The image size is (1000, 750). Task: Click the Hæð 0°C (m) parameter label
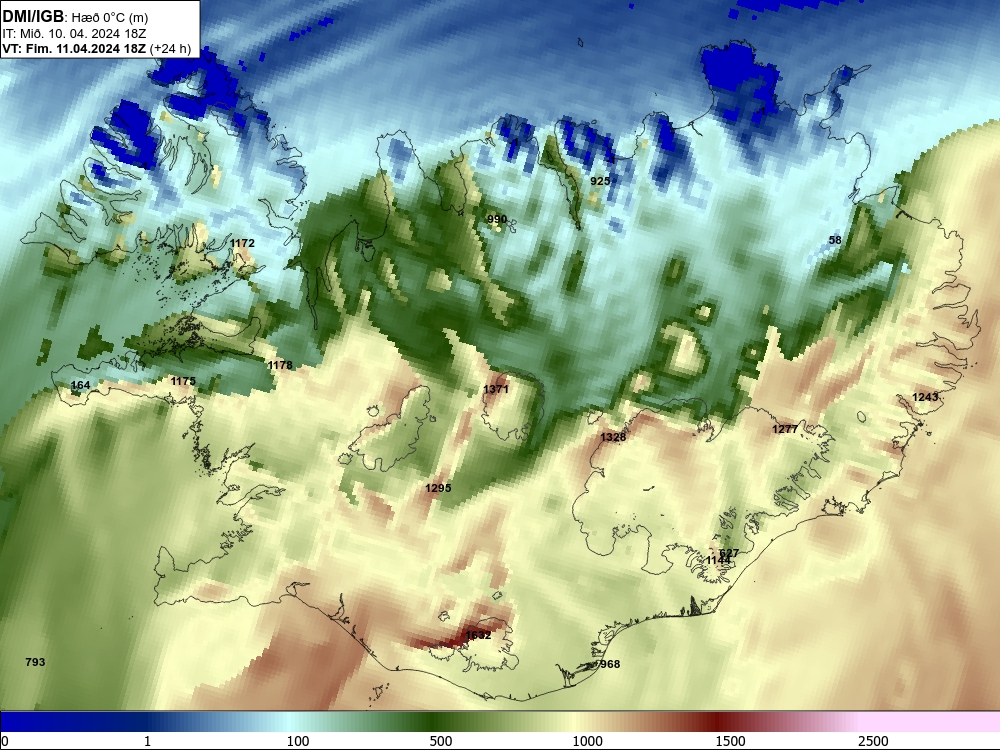pos(110,18)
